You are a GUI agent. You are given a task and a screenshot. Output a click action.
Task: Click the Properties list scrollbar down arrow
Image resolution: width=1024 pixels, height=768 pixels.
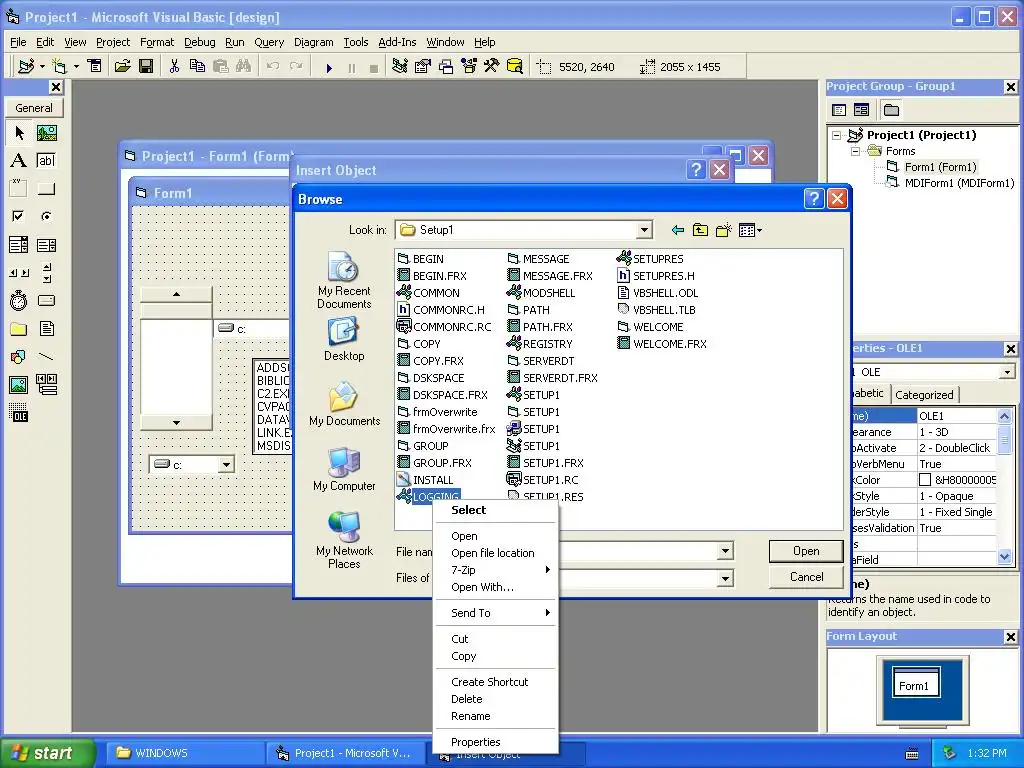[1004, 557]
